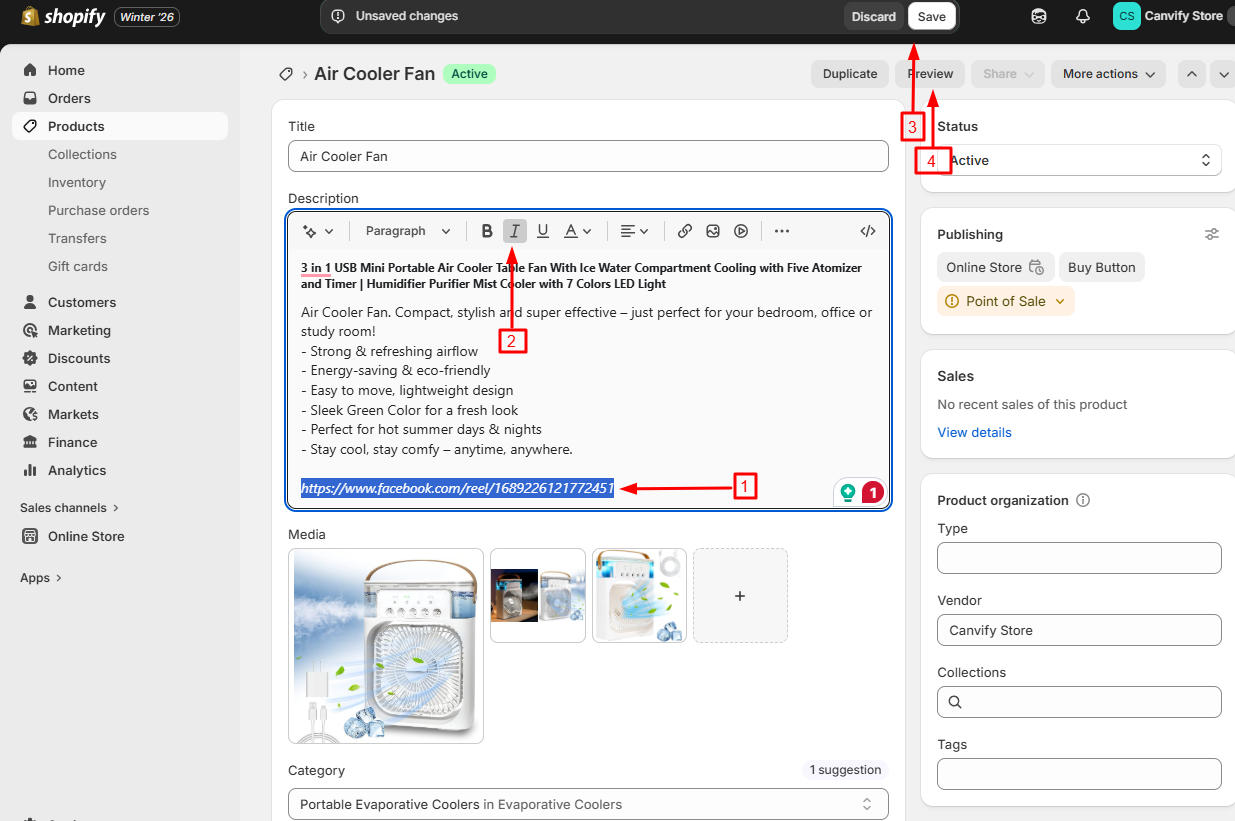The image size is (1235, 821).
Task: Expand the Paragraph style dropdown
Action: tap(406, 231)
